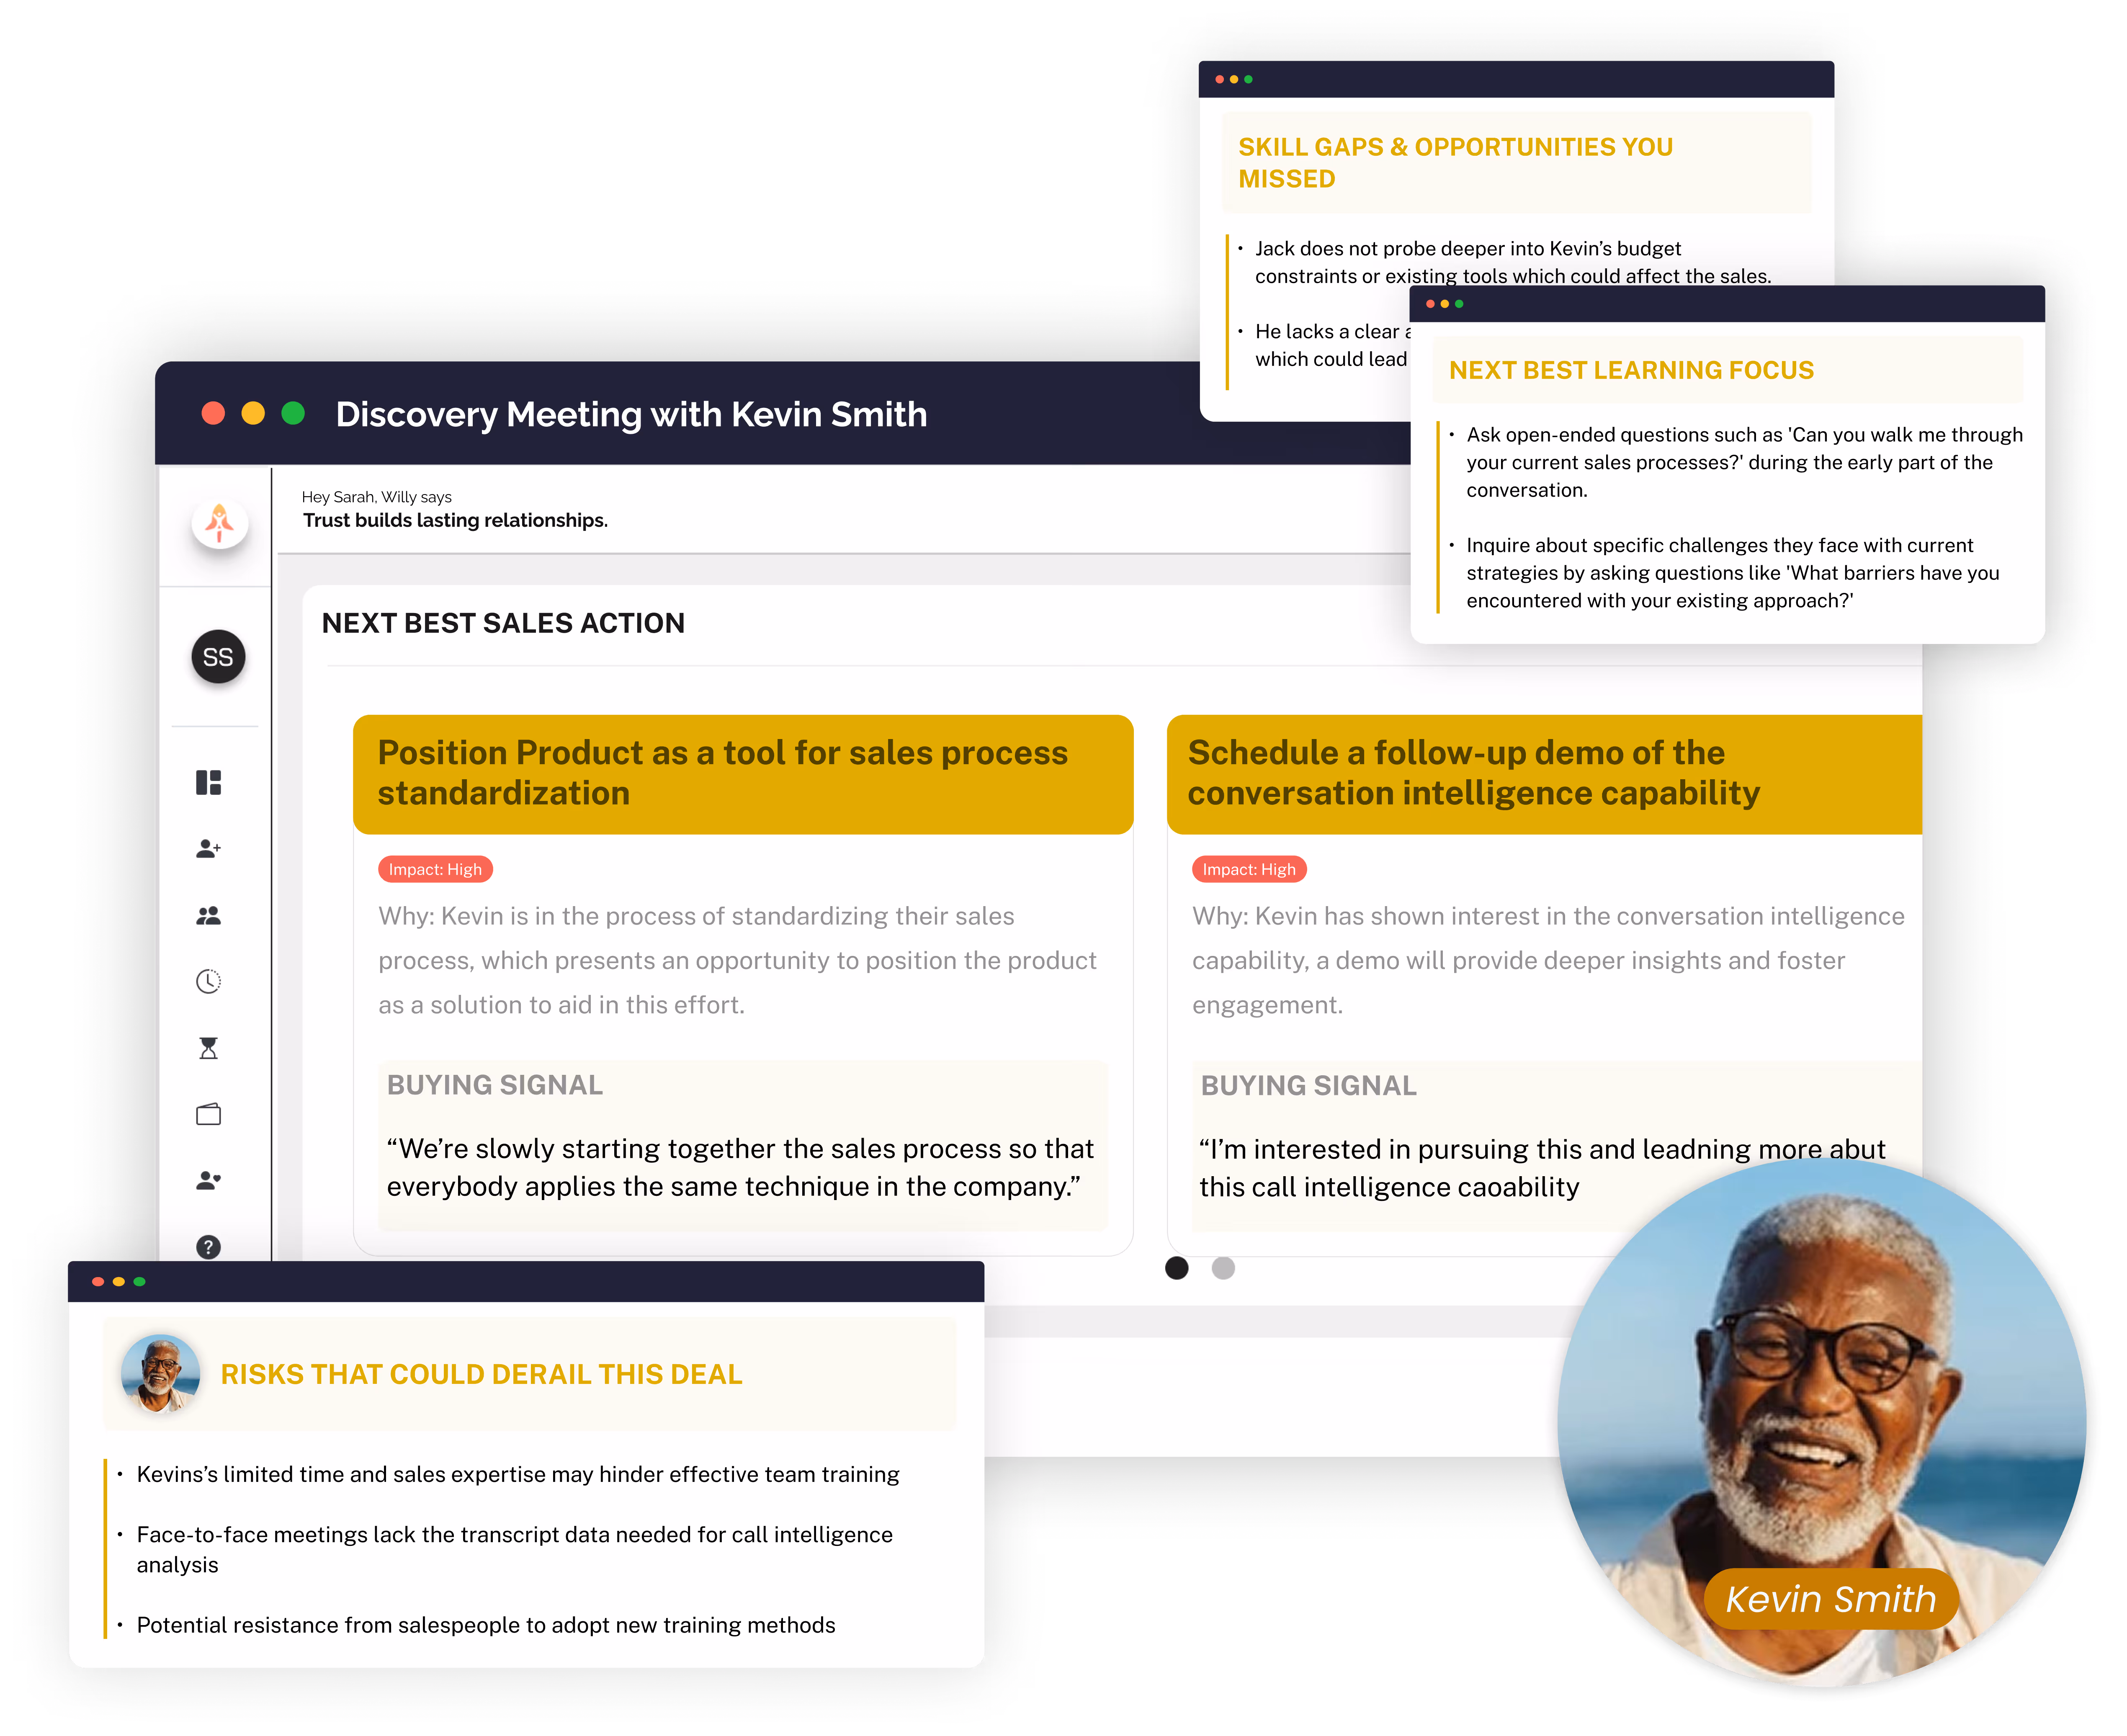The image size is (2127, 1736).
Task: Click Impact: High badge on first card
Action: coord(435,869)
